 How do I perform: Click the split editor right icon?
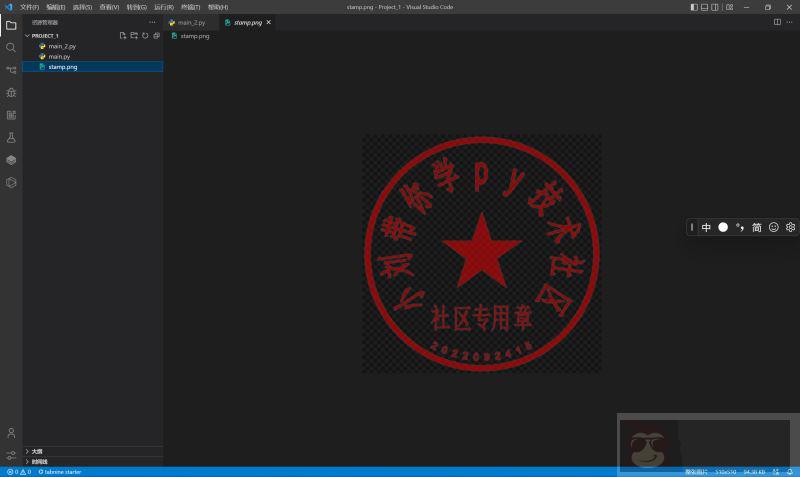tap(777, 22)
